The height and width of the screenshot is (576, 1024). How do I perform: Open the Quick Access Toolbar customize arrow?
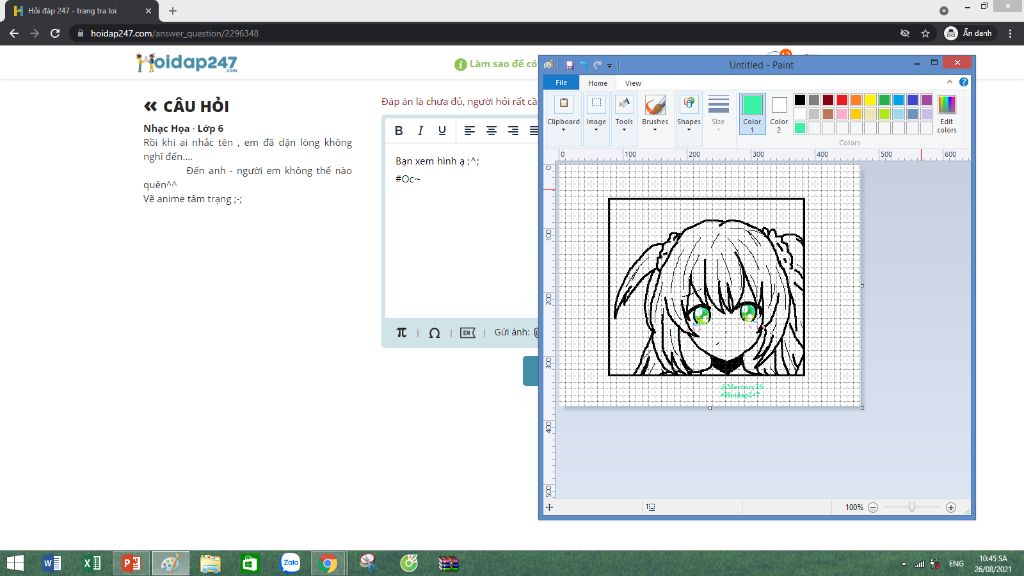tap(610, 65)
